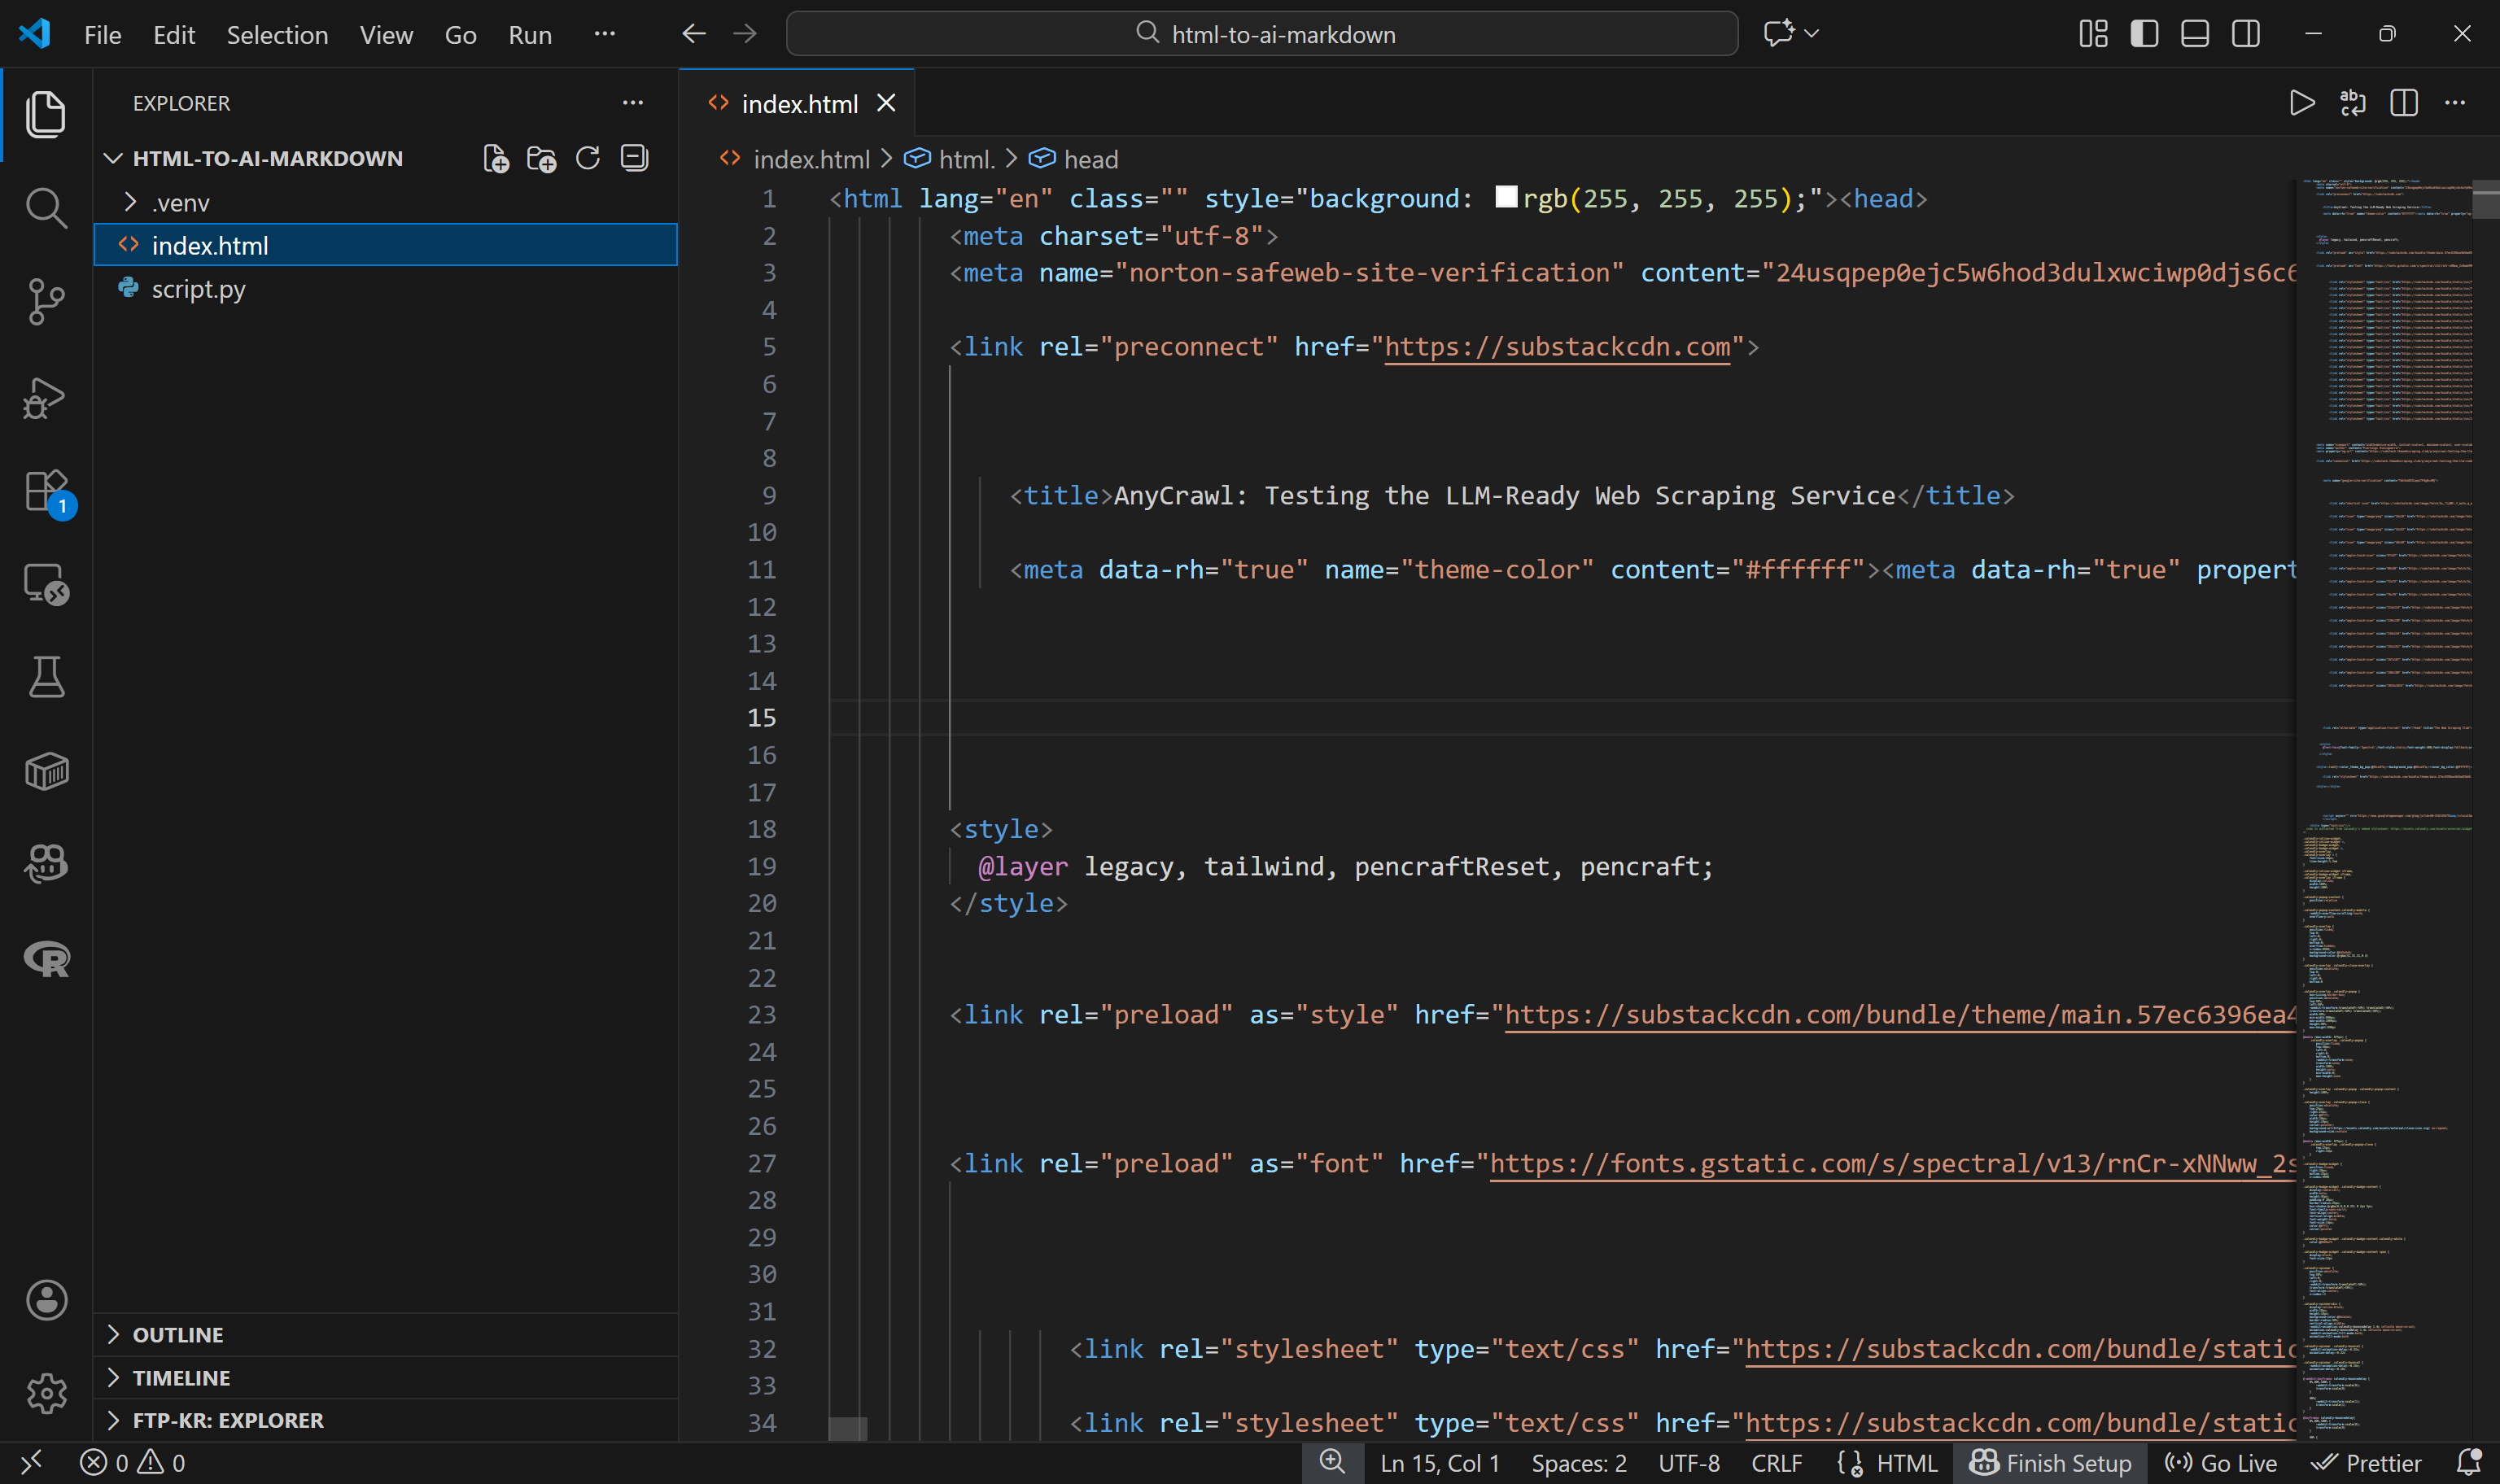Click the Refresh Explorer icon

click(x=588, y=159)
